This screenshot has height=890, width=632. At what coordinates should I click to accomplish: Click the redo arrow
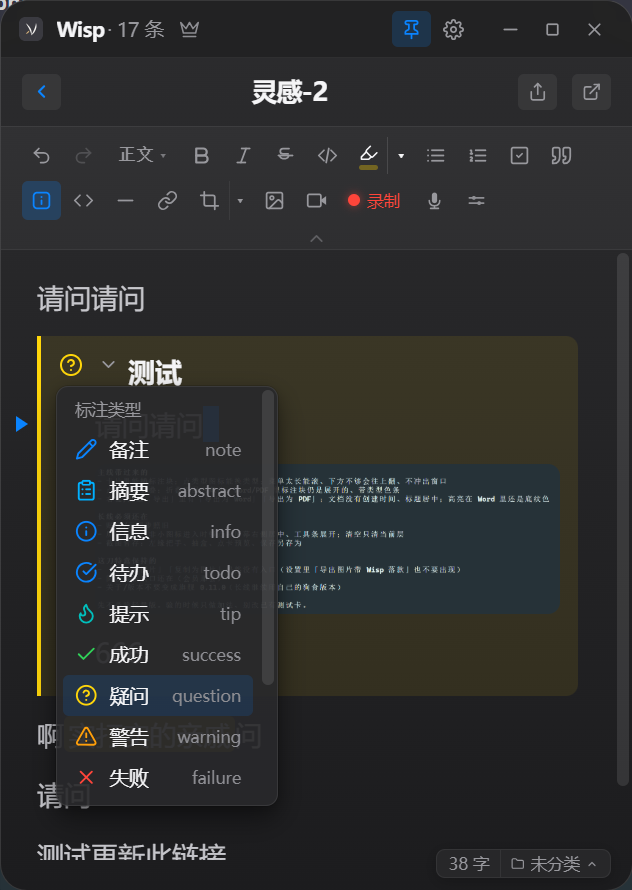pos(83,155)
